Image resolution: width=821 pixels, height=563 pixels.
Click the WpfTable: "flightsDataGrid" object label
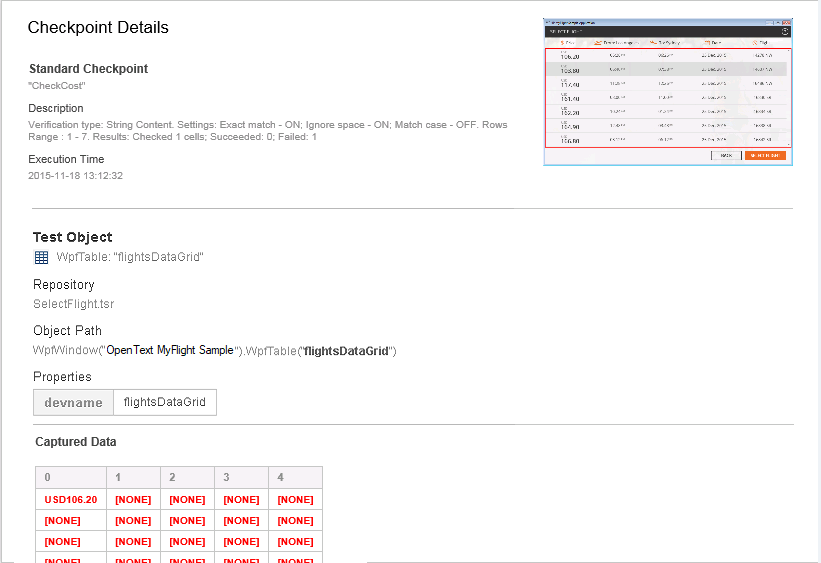pyautogui.click(x=130, y=258)
